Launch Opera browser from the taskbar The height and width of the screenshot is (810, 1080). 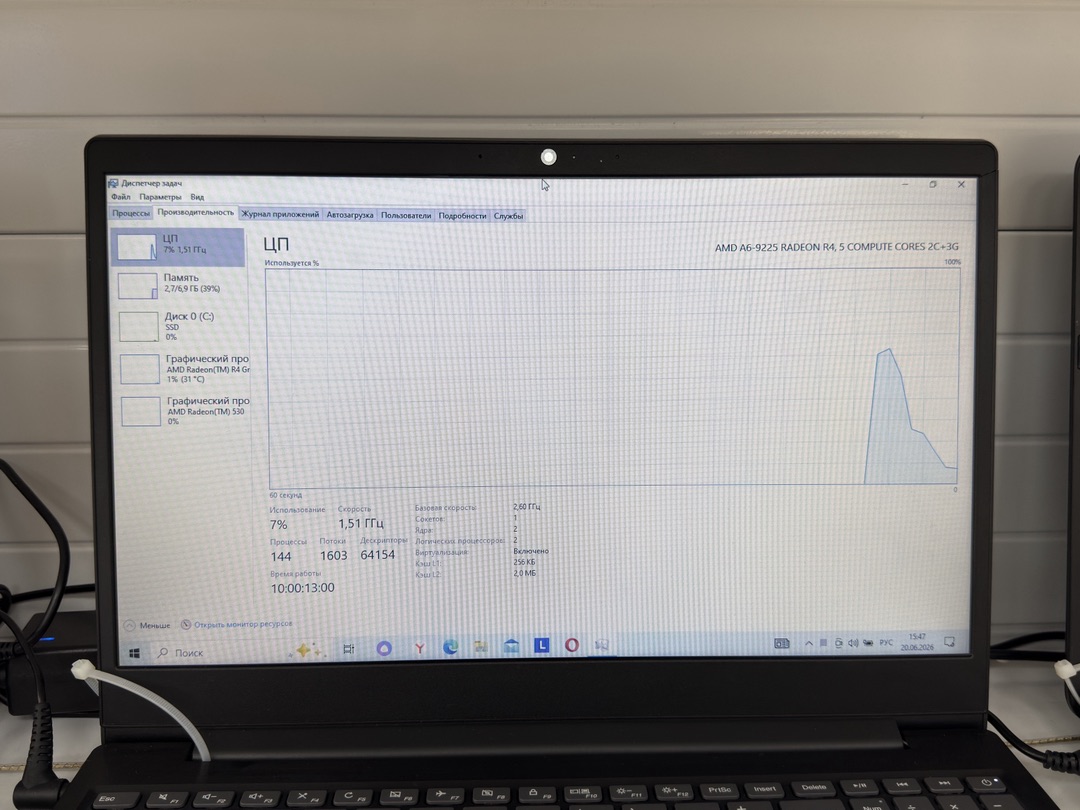pyautogui.click(x=572, y=645)
